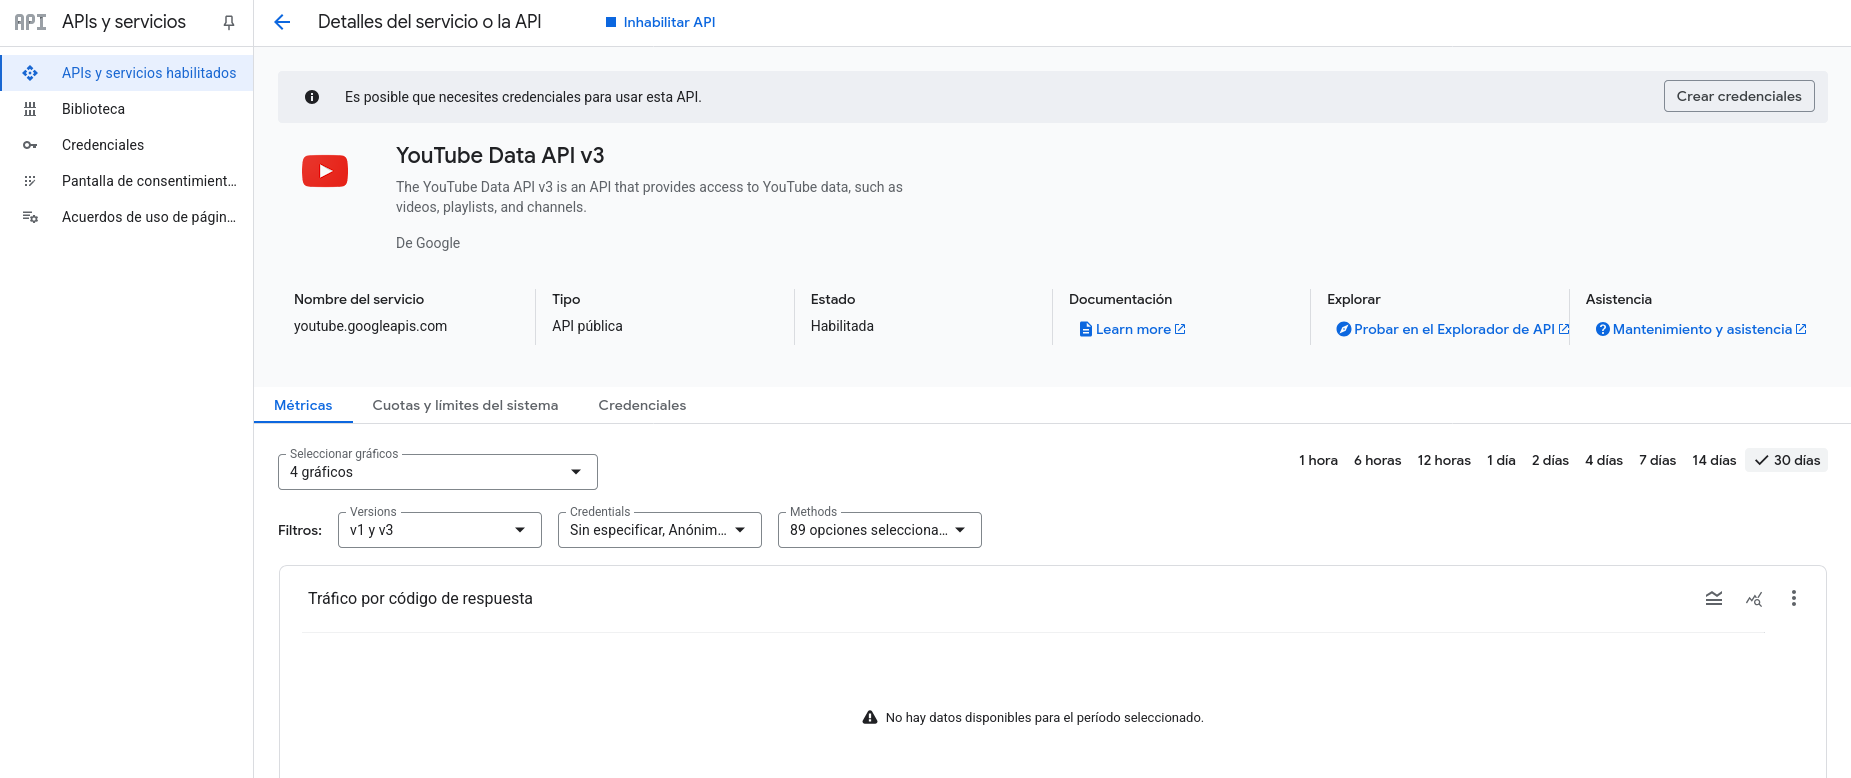Click the document icon beside Learn more

point(1086,329)
